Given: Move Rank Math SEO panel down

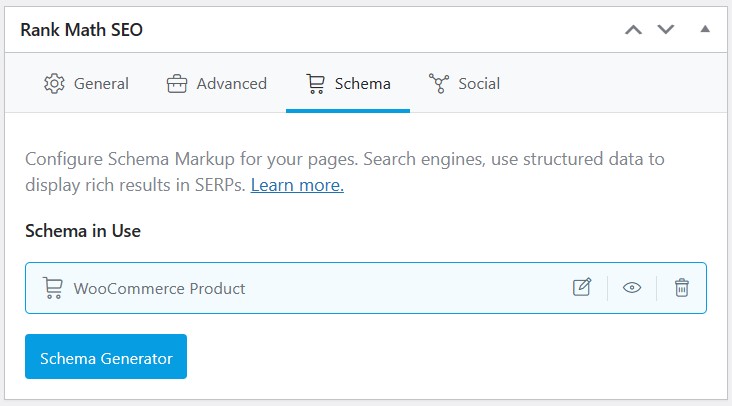Looking at the screenshot, I should [x=666, y=29].
